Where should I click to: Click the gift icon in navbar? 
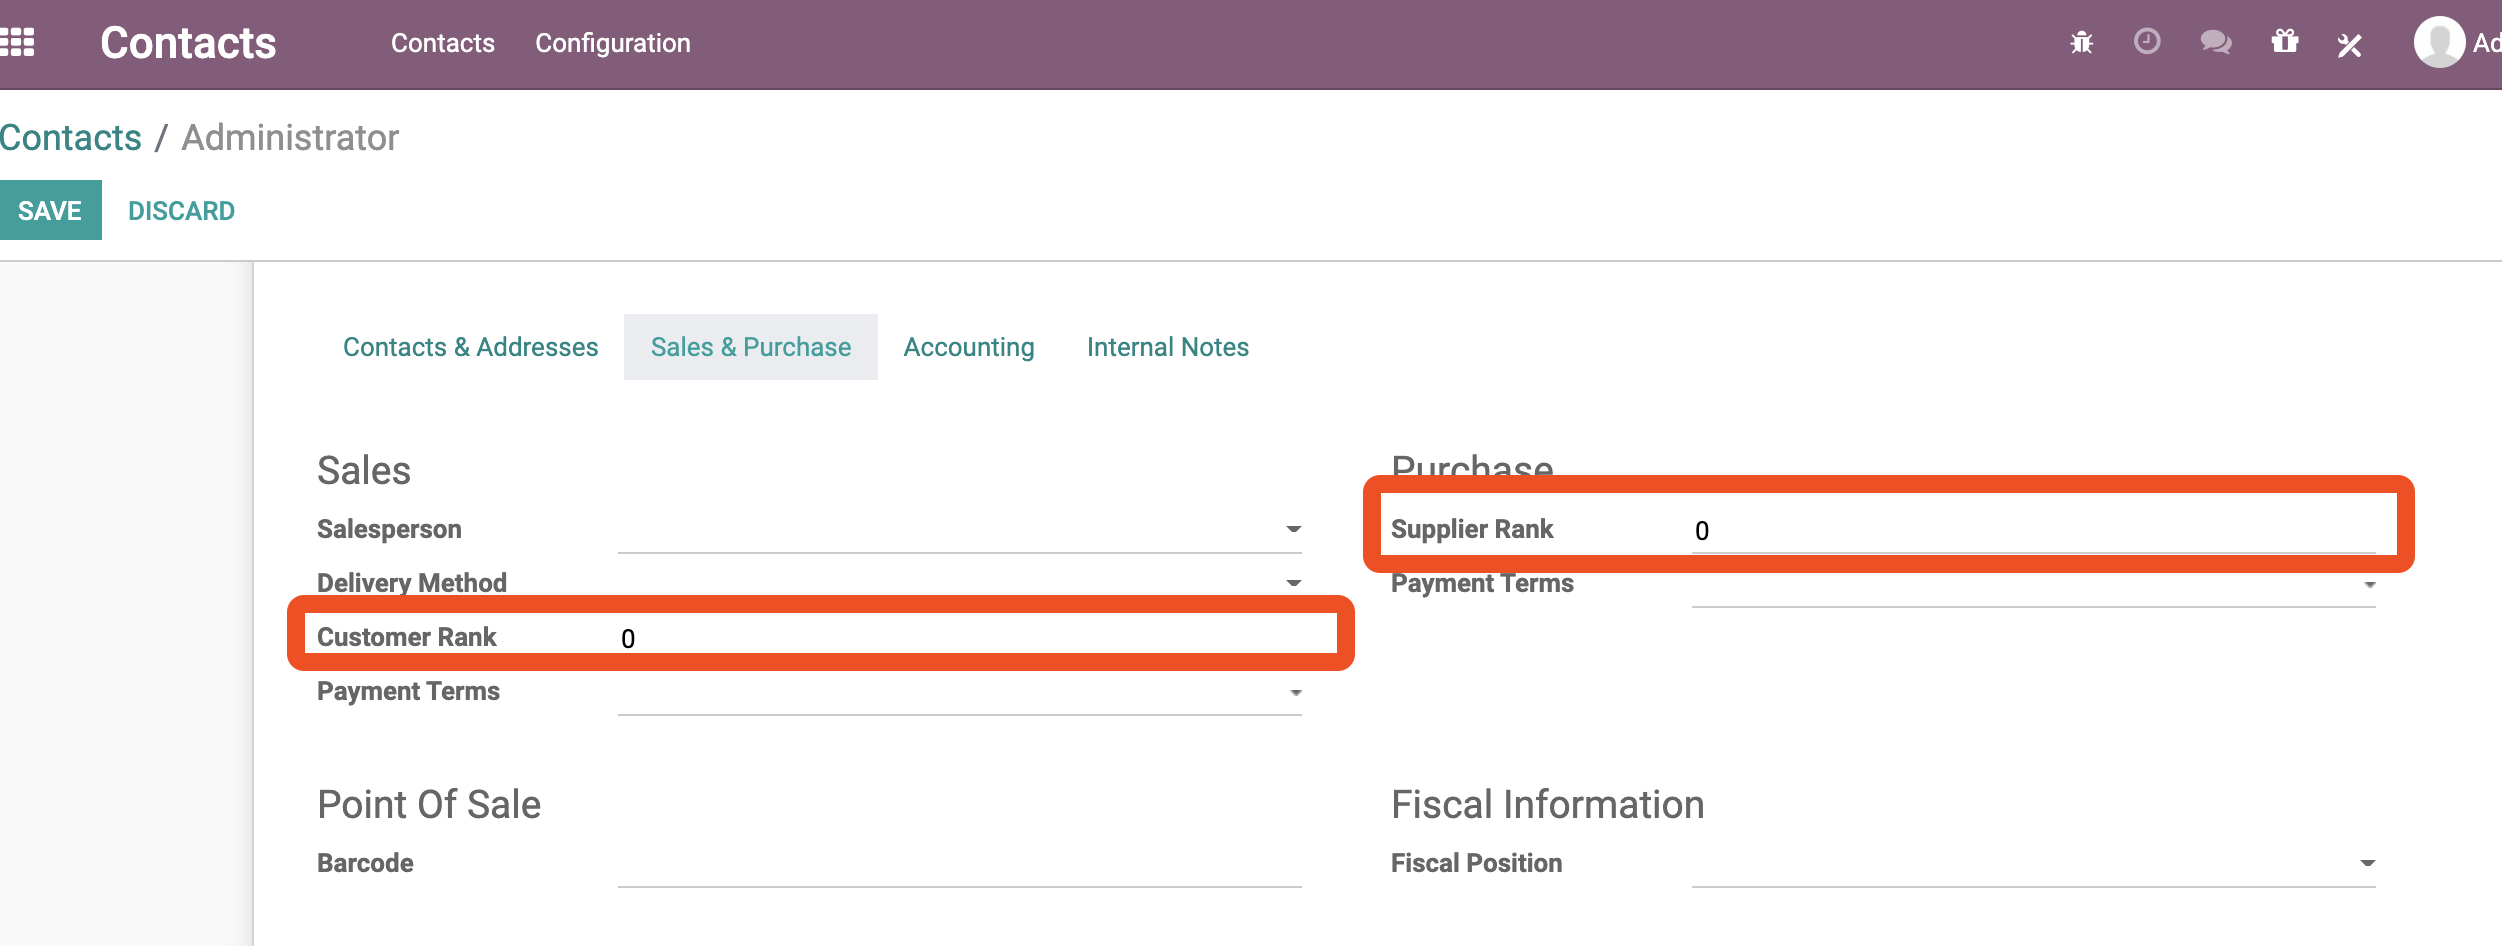click(x=2285, y=42)
